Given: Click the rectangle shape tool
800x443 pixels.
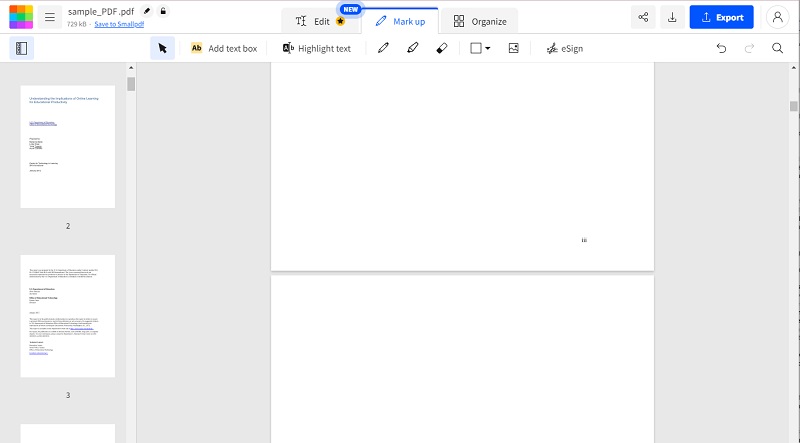Looking at the screenshot, I should (x=476, y=48).
